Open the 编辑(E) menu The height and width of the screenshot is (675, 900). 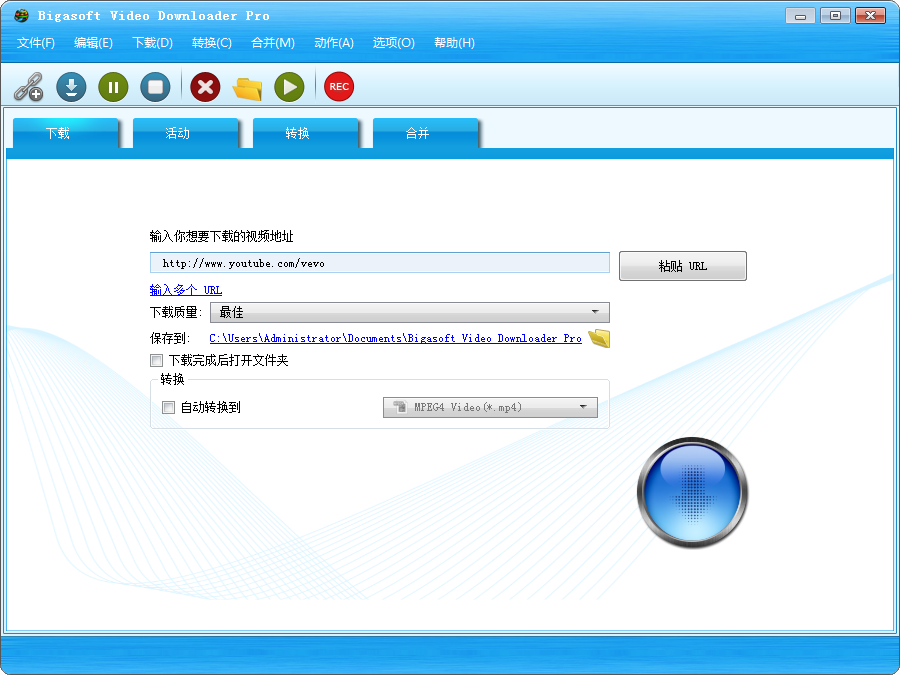pos(94,43)
